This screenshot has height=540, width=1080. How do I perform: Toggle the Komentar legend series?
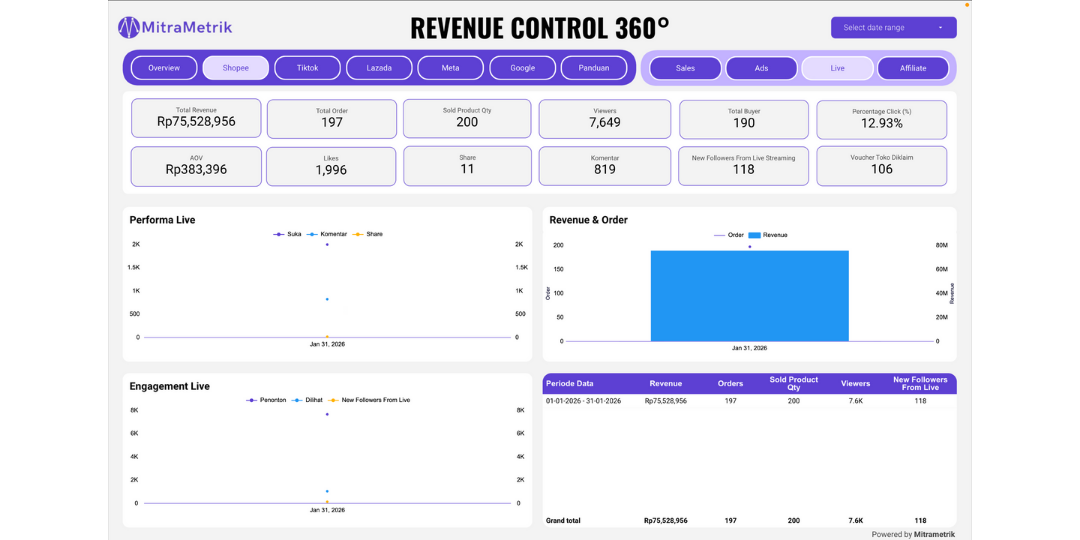(x=333, y=234)
